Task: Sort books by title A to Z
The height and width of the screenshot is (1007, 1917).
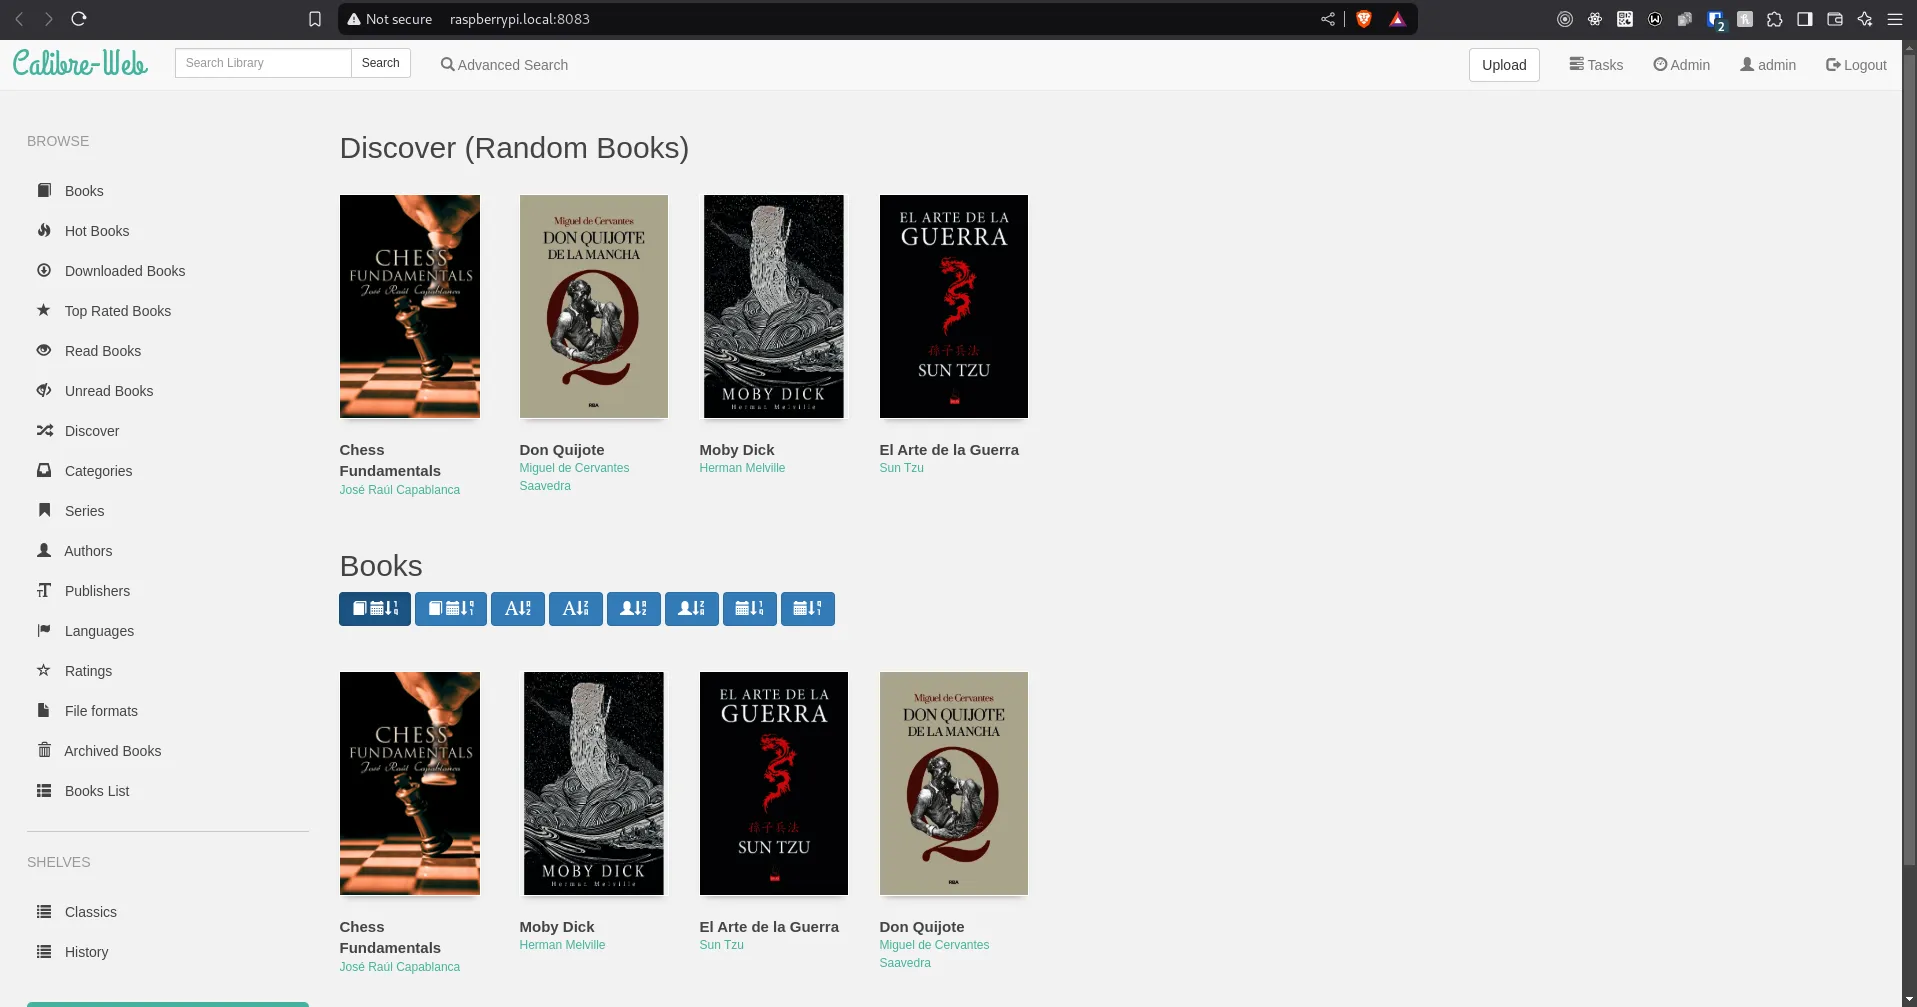Action: point(518,609)
